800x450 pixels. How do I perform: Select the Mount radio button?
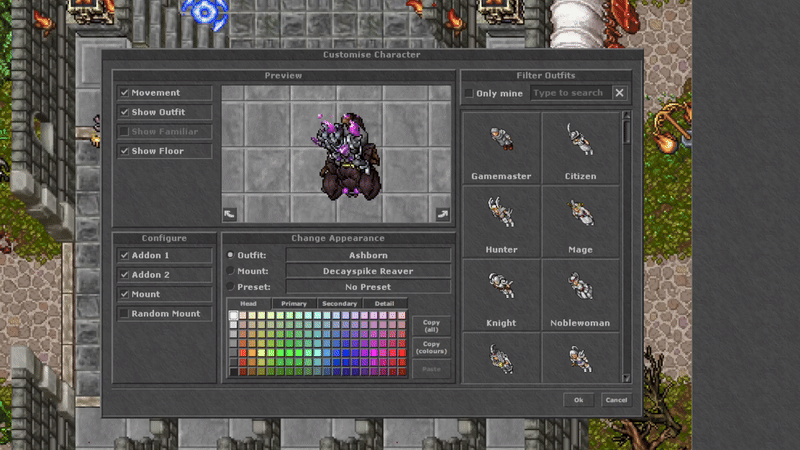(x=231, y=270)
